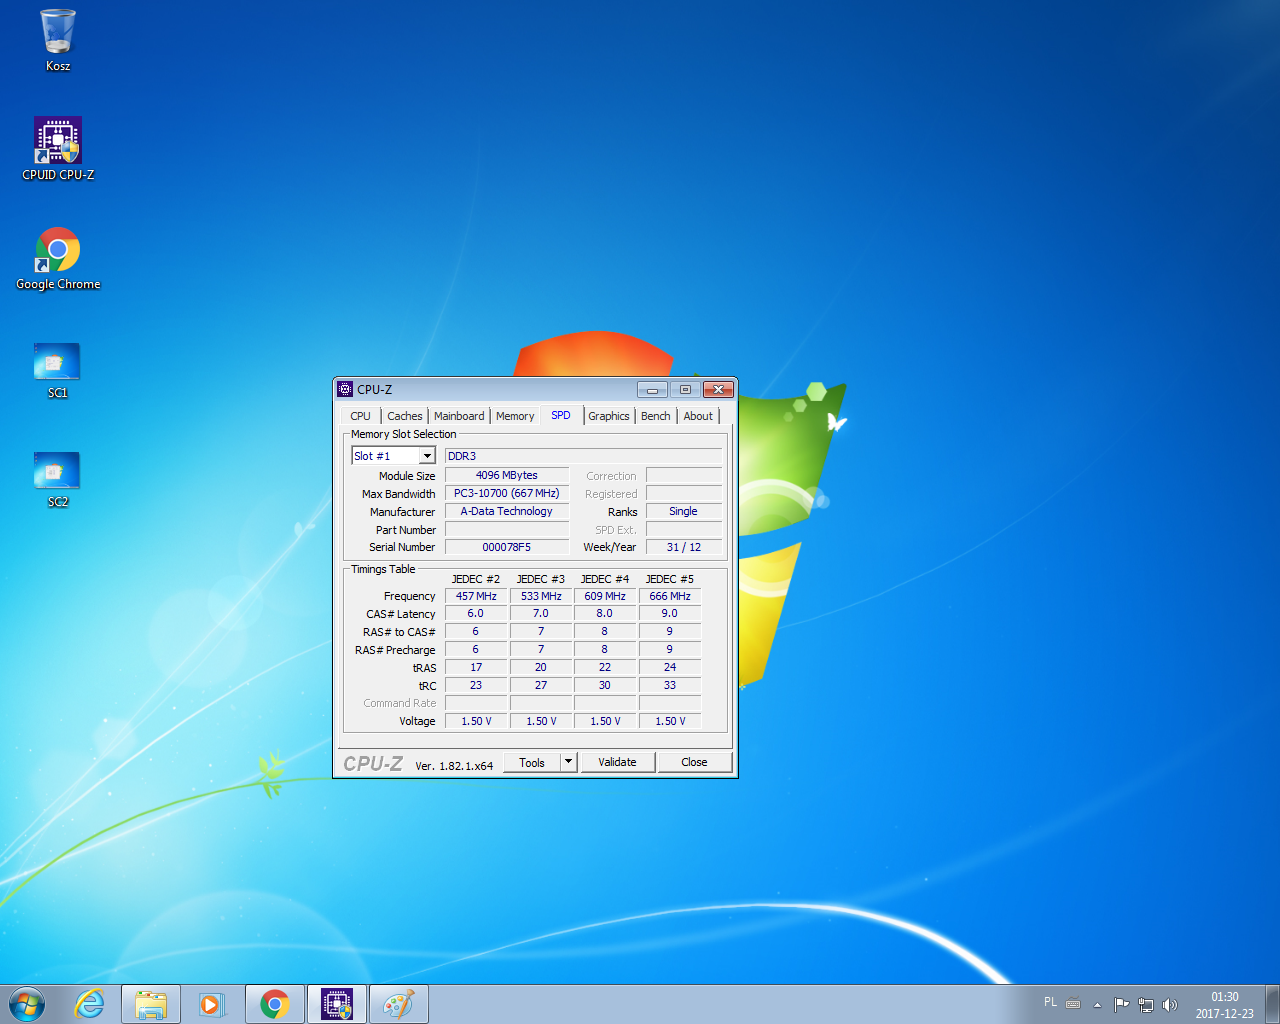The width and height of the screenshot is (1280, 1024).
Task: Switch to Chrome in the taskbar
Action: pos(275,1004)
